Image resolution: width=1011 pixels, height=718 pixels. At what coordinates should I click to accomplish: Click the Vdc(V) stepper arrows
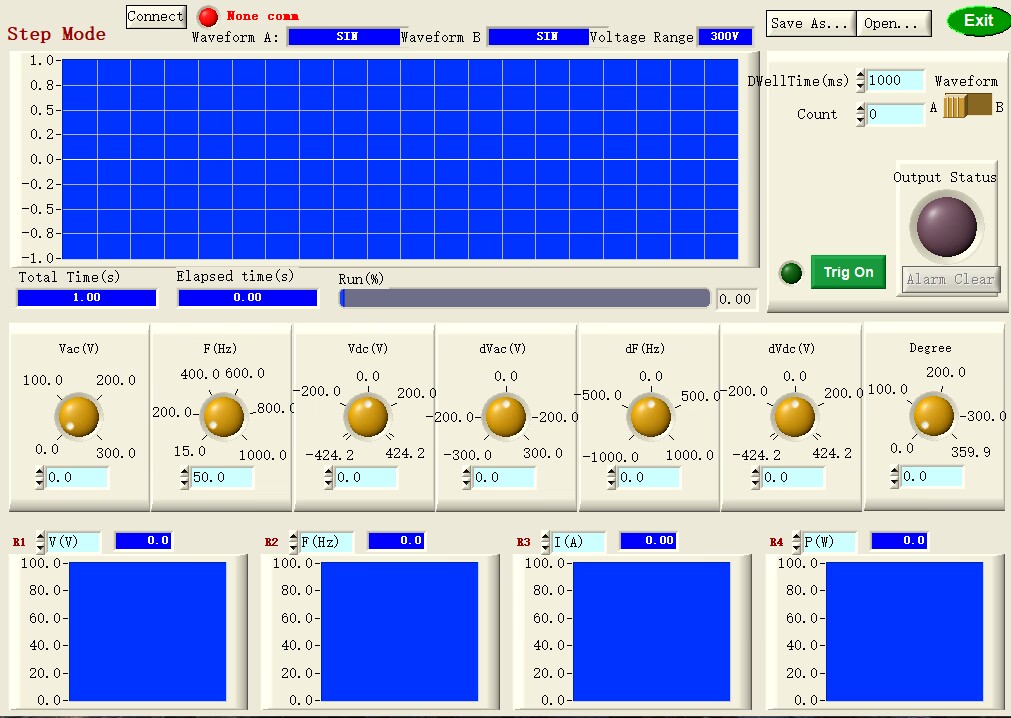(x=329, y=478)
